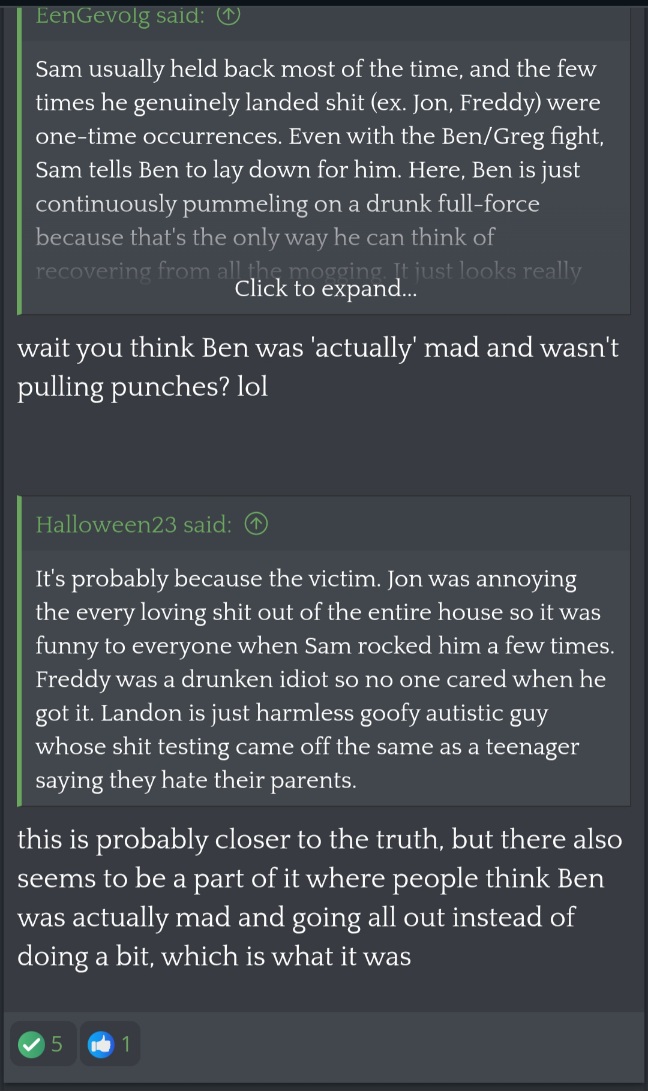The image size is (648, 1091).
Task: Click the green left border of Halloween23 quote
Action: coord(19,651)
